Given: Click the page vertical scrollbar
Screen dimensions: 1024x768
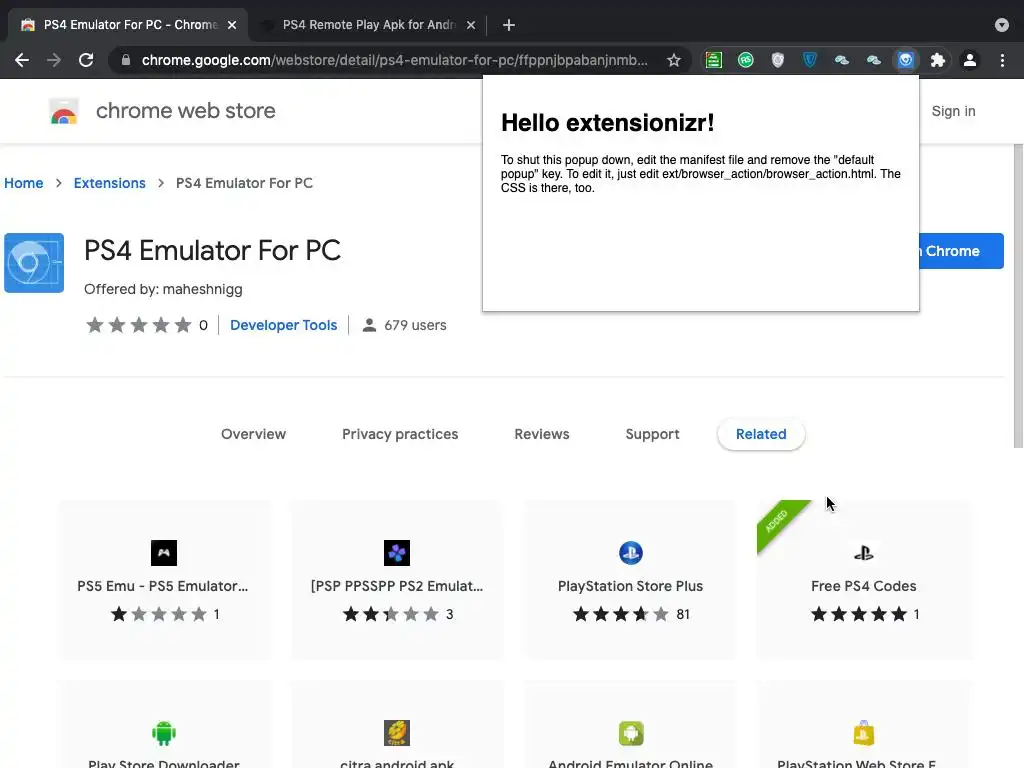Looking at the screenshot, I should [x=1018, y=295].
